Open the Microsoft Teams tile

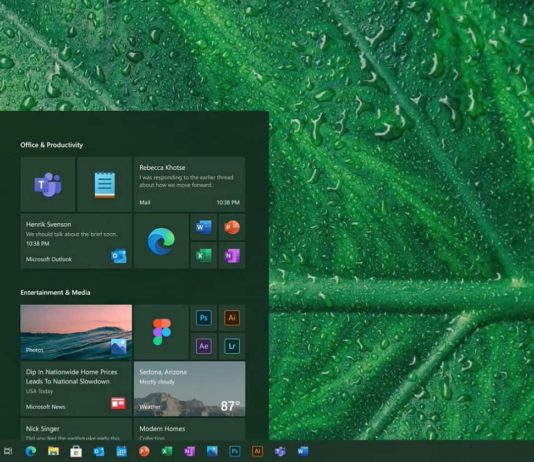point(48,184)
